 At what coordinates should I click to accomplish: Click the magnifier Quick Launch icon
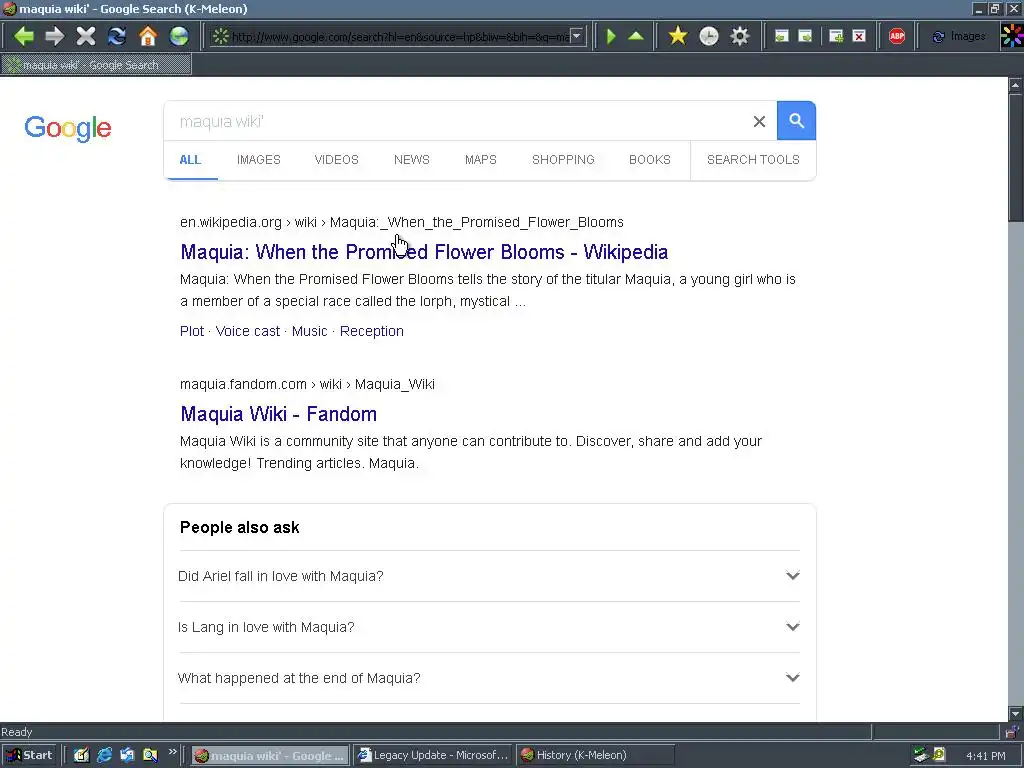[x=150, y=756]
